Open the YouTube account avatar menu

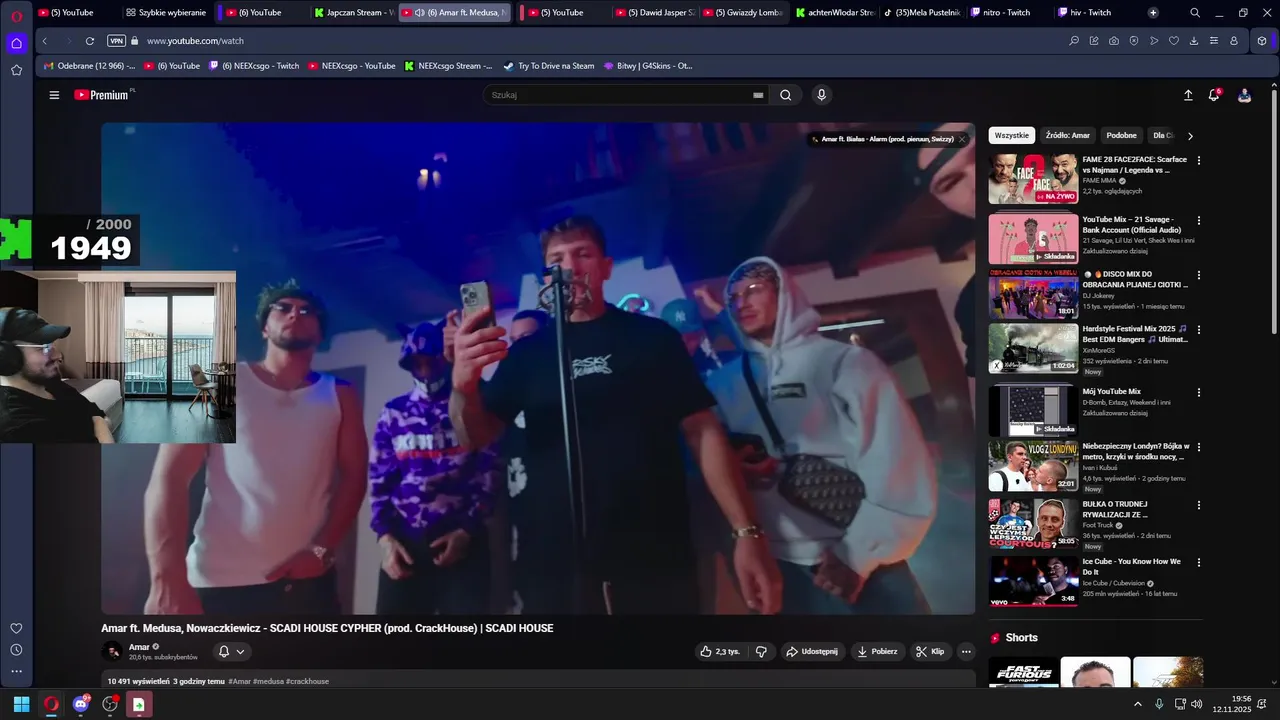click(1244, 95)
